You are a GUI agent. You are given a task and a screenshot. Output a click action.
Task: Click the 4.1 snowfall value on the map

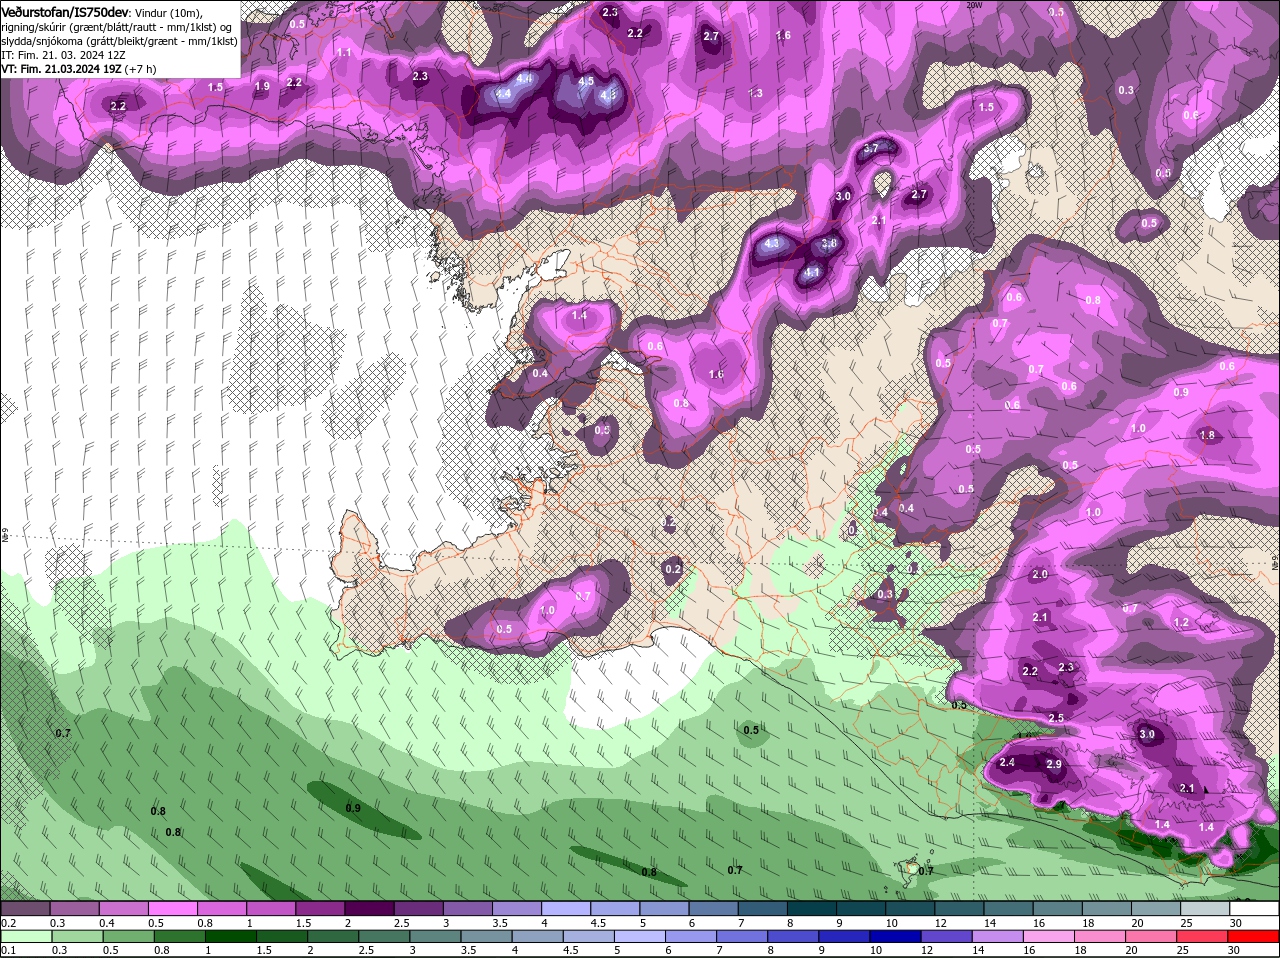click(x=812, y=272)
